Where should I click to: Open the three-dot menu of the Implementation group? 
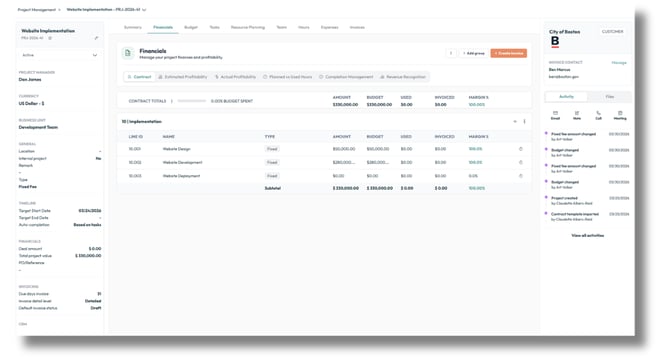[524, 122]
